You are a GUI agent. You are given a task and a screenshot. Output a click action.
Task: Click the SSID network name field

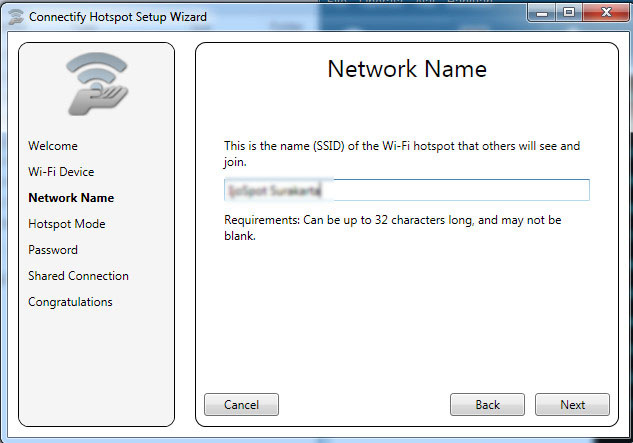pos(407,190)
